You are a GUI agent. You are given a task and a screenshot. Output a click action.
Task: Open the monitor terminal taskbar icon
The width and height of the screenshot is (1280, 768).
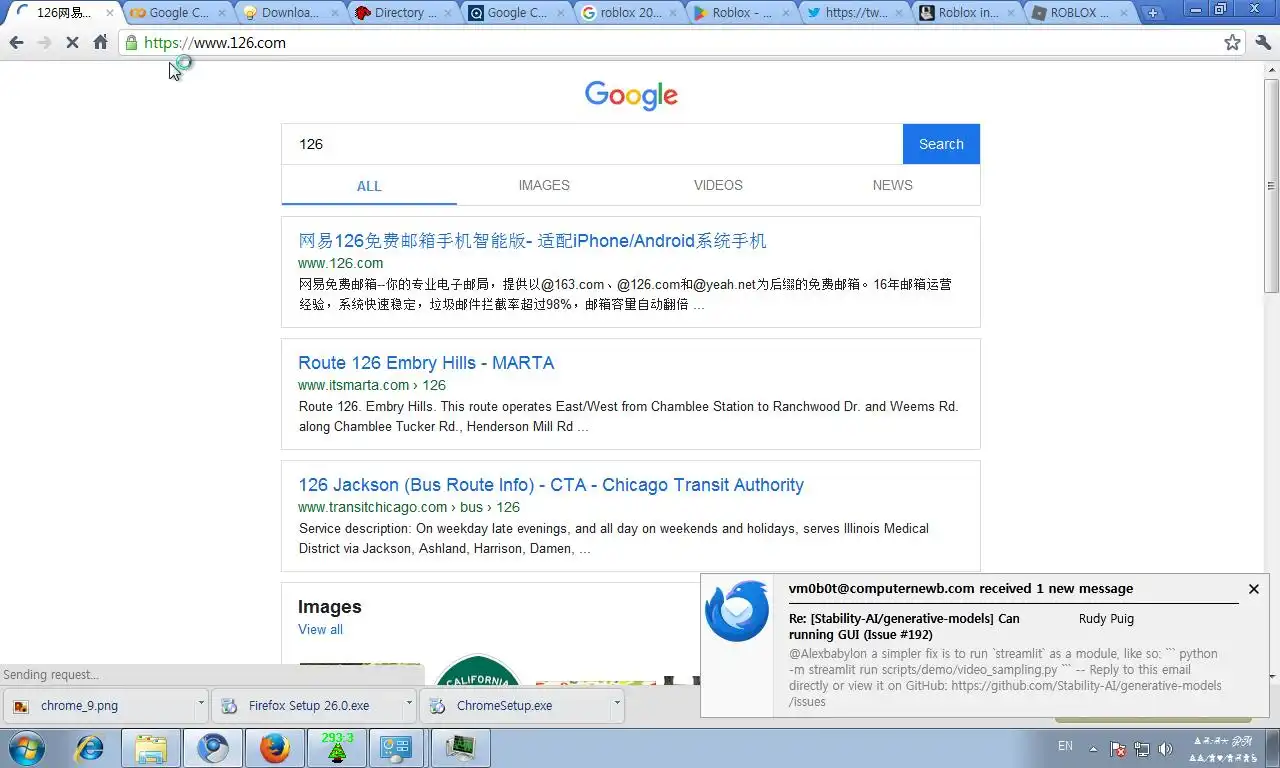(460, 748)
